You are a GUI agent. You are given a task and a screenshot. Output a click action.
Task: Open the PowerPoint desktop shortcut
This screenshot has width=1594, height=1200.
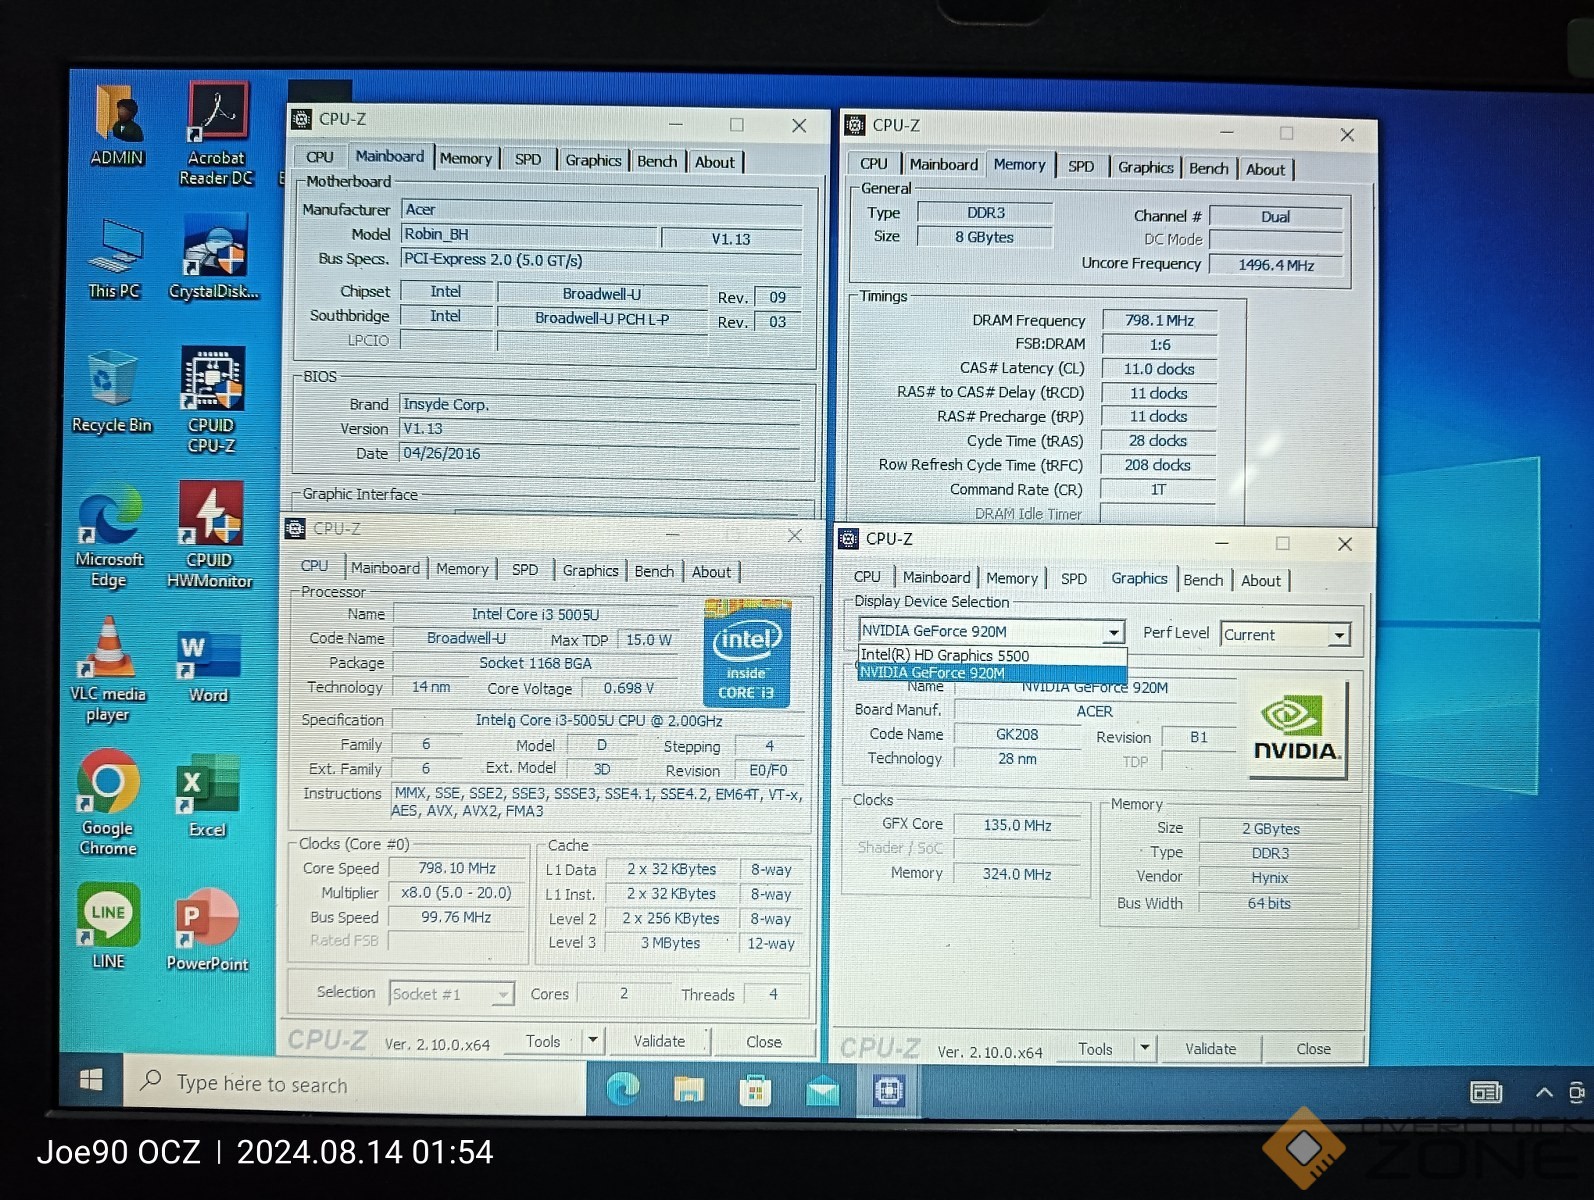click(x=208, y=931)
